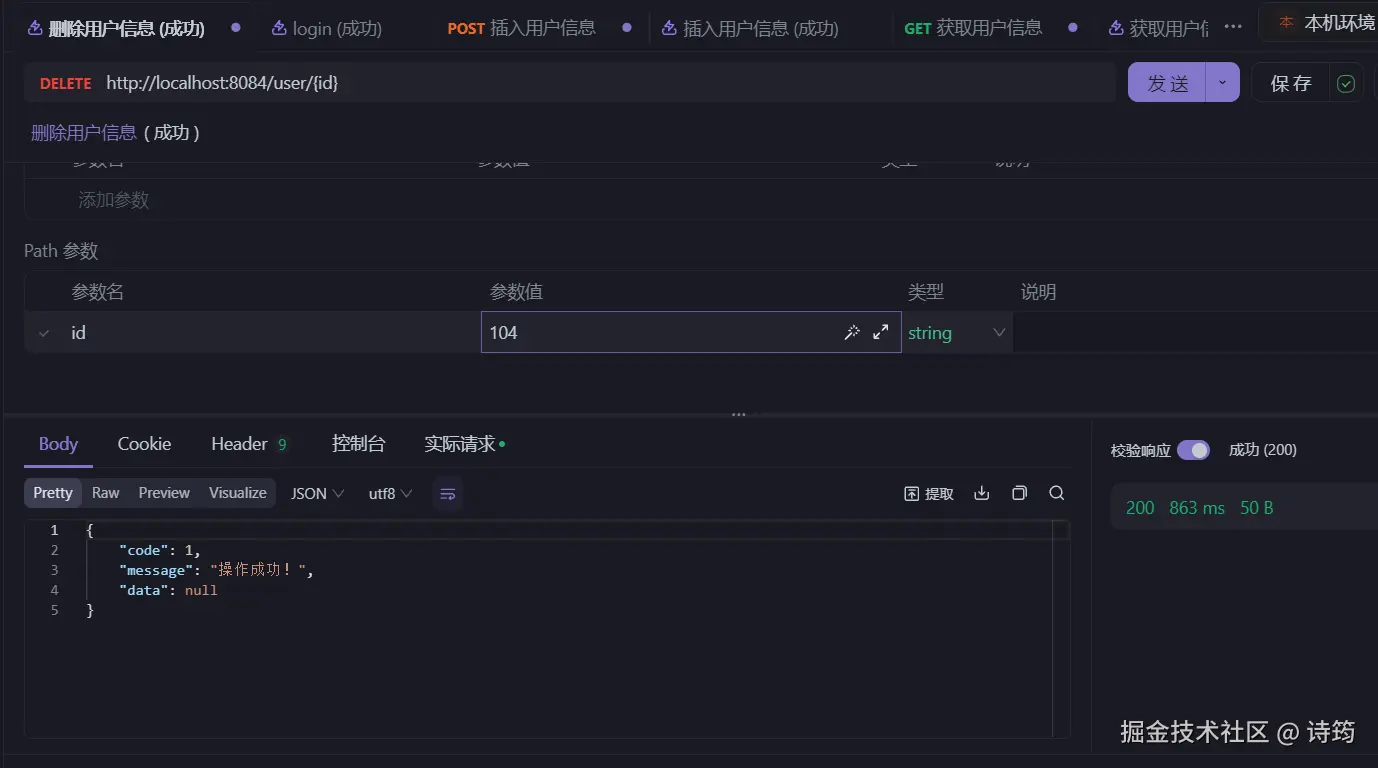The image size is (1378, 768).
Task: Click the extract (提取) icon button
Action: [x=929, y=494]
